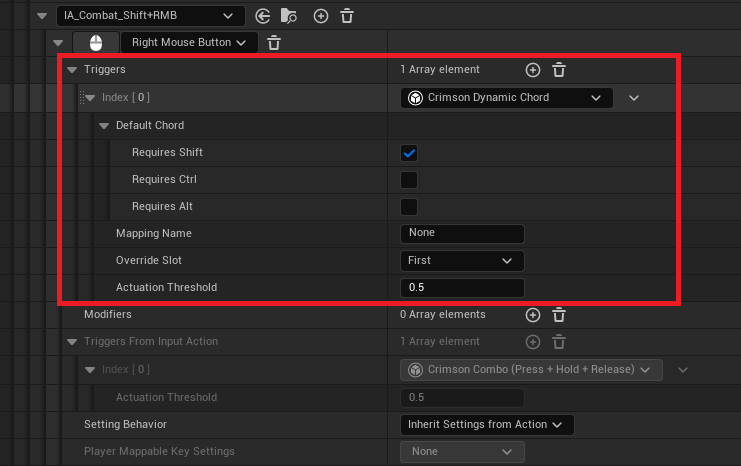Click the Player Mappable Key Settings label
The height and width of the screenshot is (466, 741).
coord(159,451)
